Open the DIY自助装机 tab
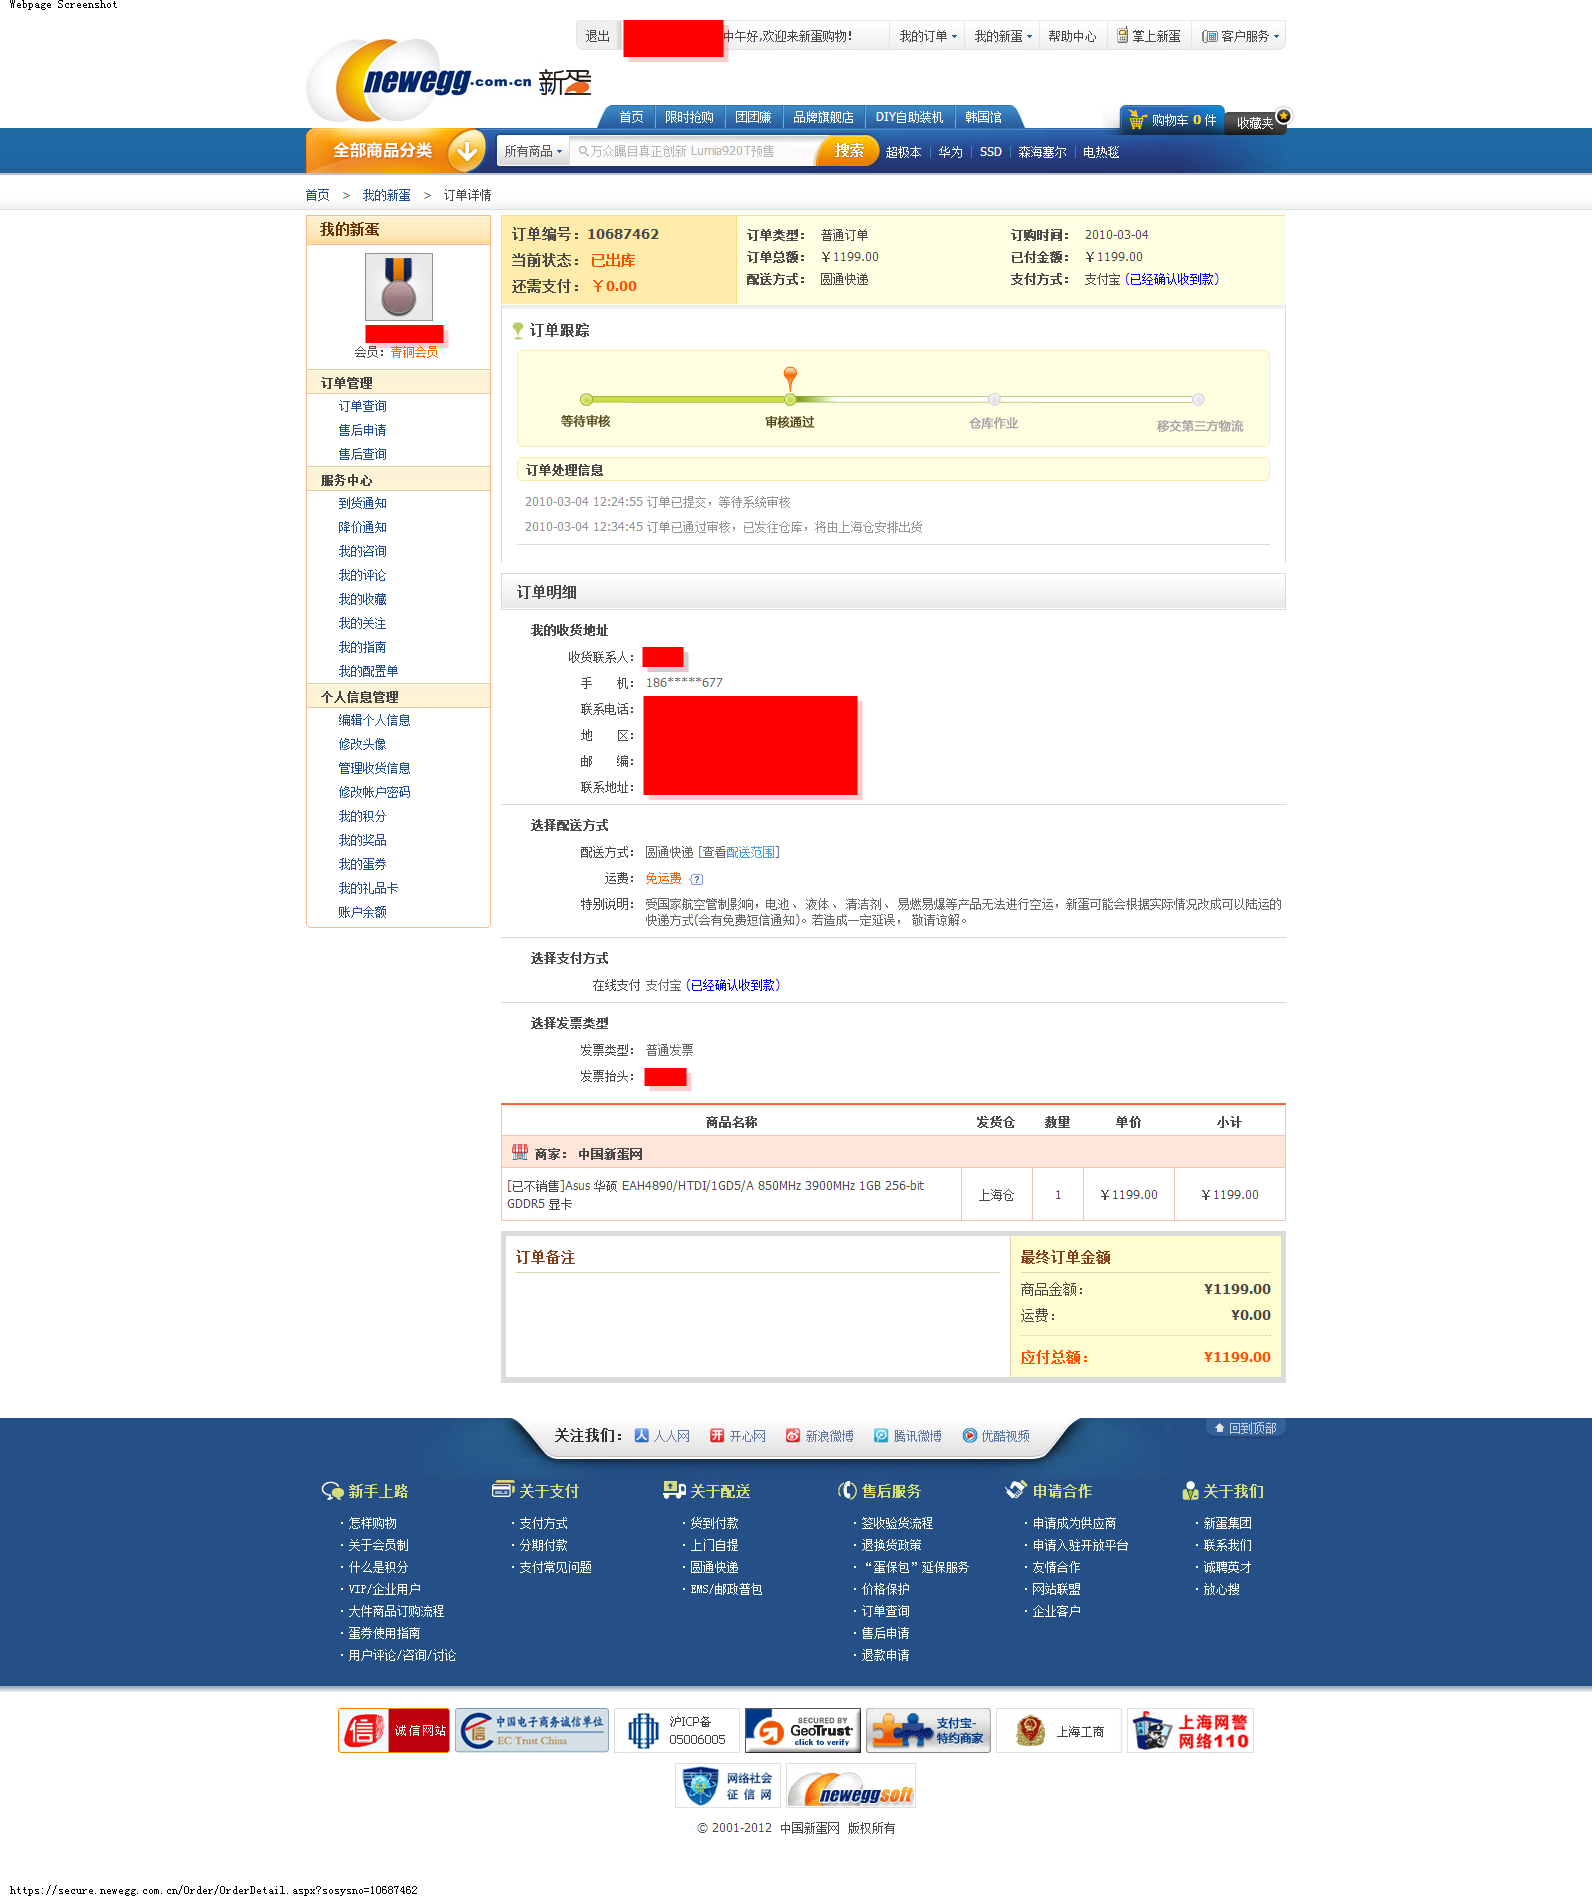The height and width of the screenshot is (1896, 1592). 908,118
